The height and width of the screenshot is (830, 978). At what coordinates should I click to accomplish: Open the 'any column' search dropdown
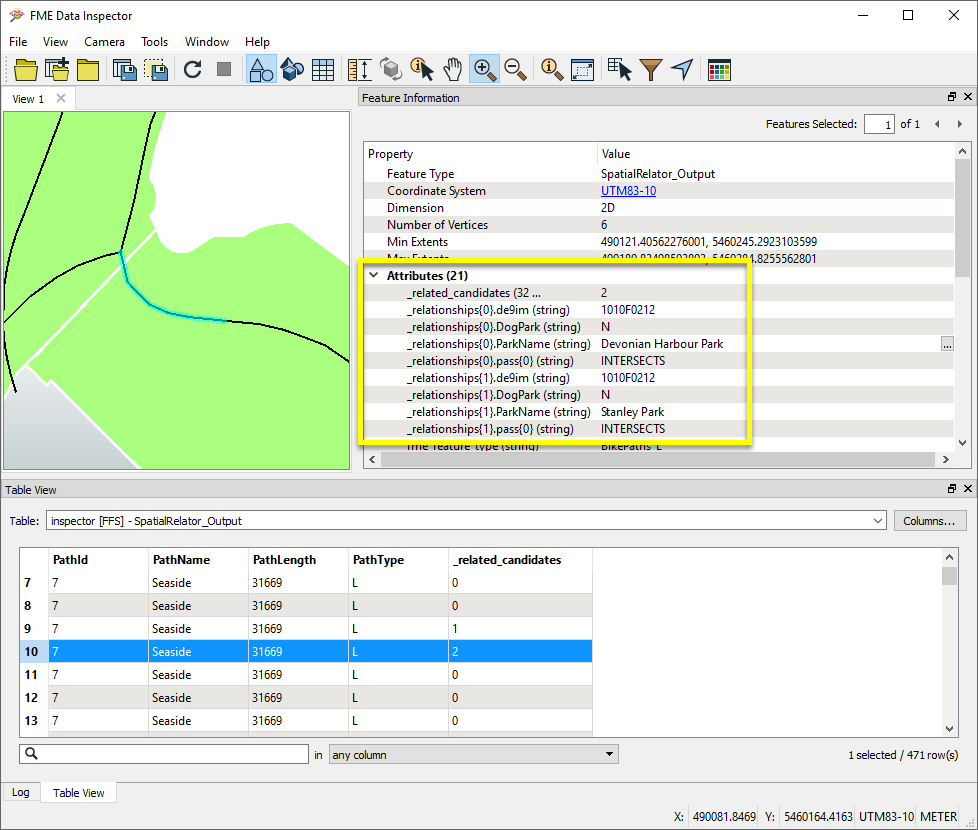(x=473, y=755)
